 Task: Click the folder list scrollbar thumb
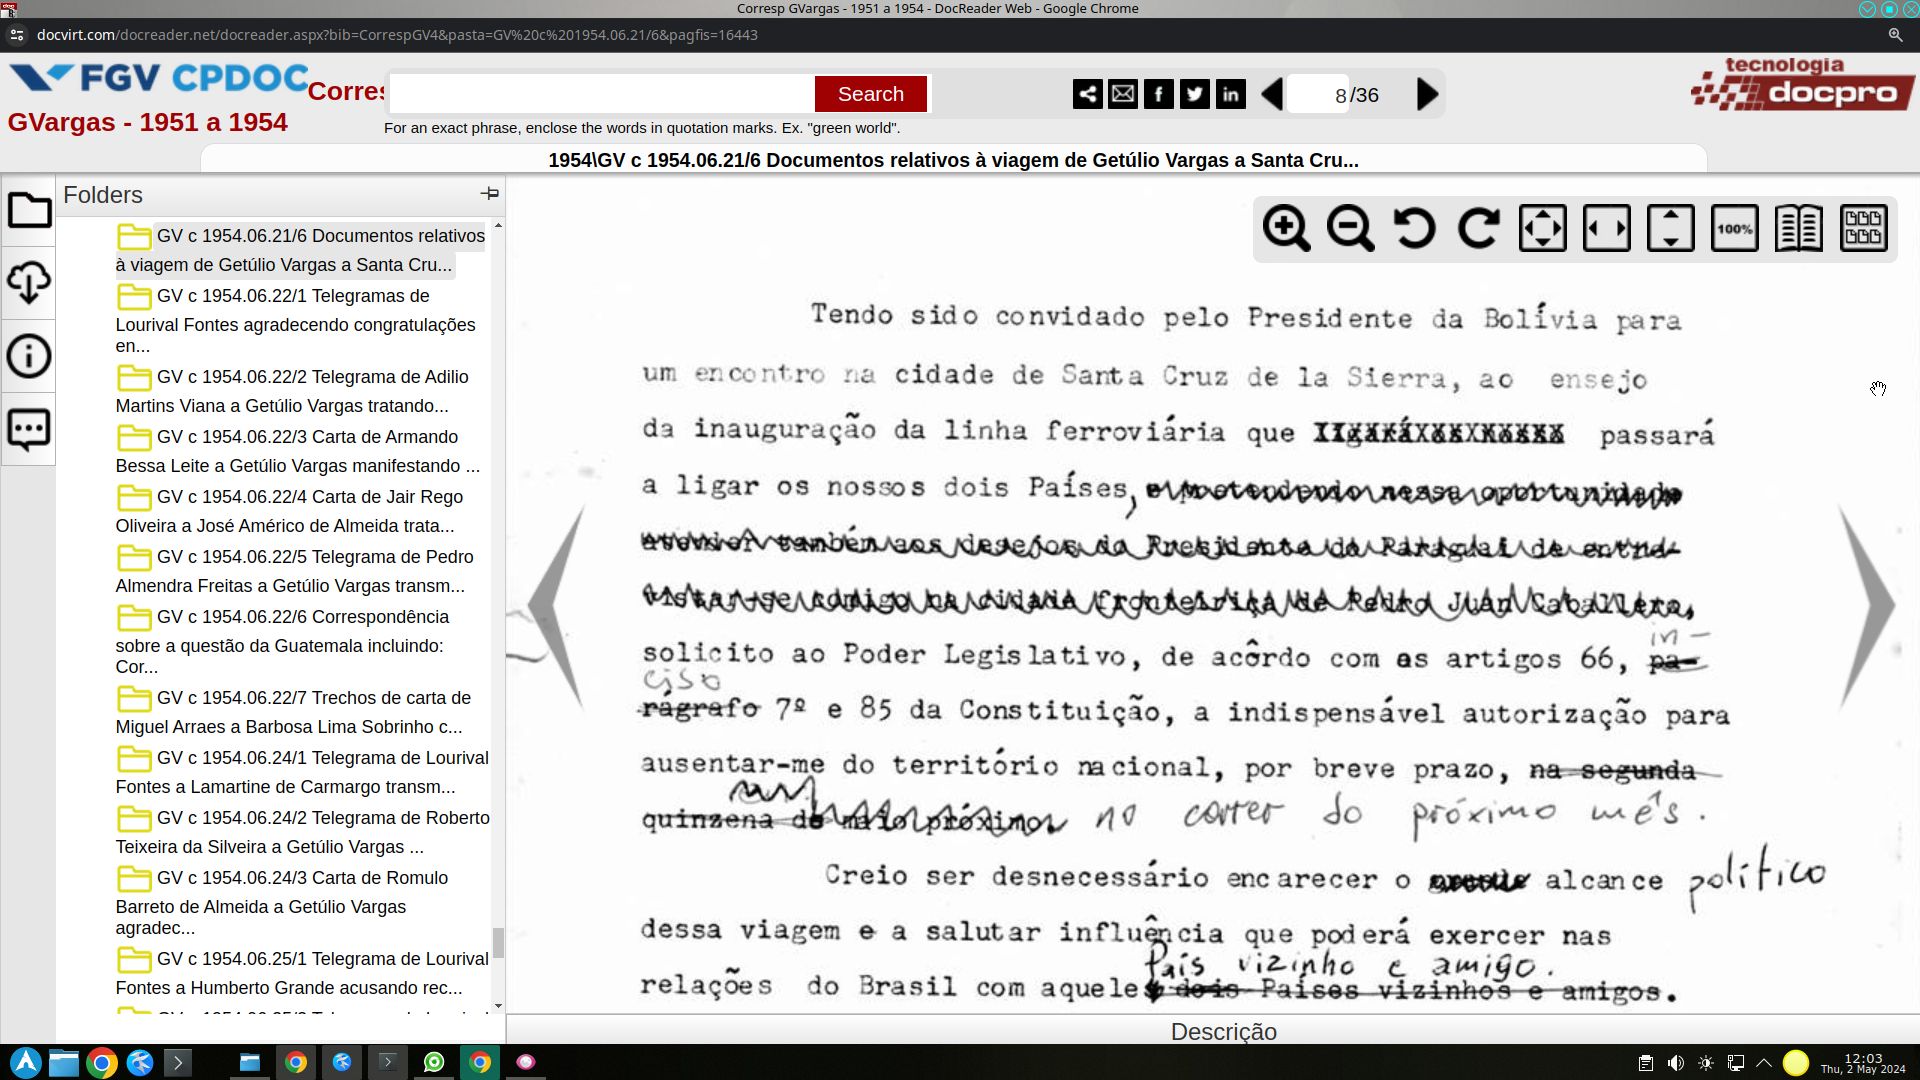[498, 941]
